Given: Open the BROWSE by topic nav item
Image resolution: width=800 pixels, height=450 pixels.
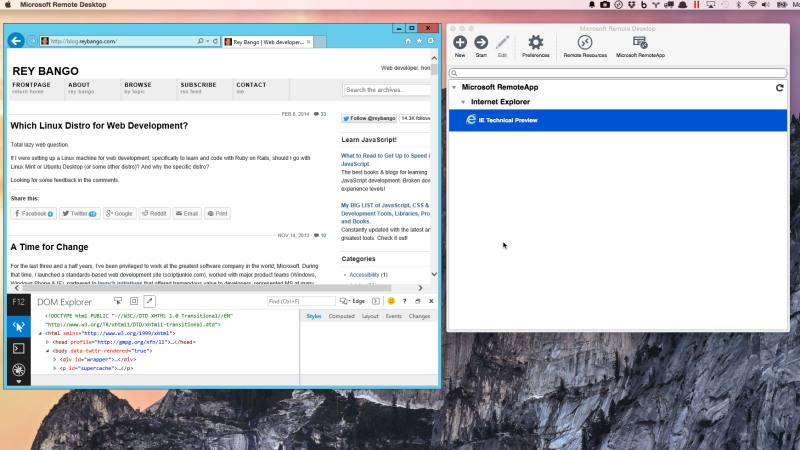Looking at the screenshot, I should point(138,88).
